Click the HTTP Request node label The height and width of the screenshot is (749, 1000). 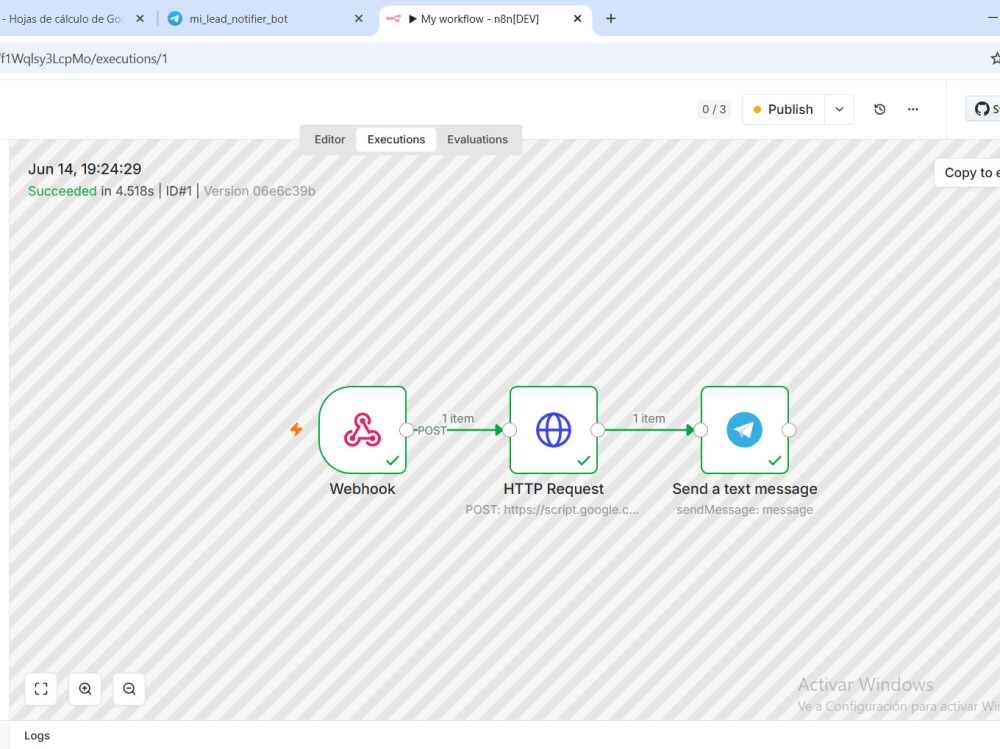[x=553, y=489]
